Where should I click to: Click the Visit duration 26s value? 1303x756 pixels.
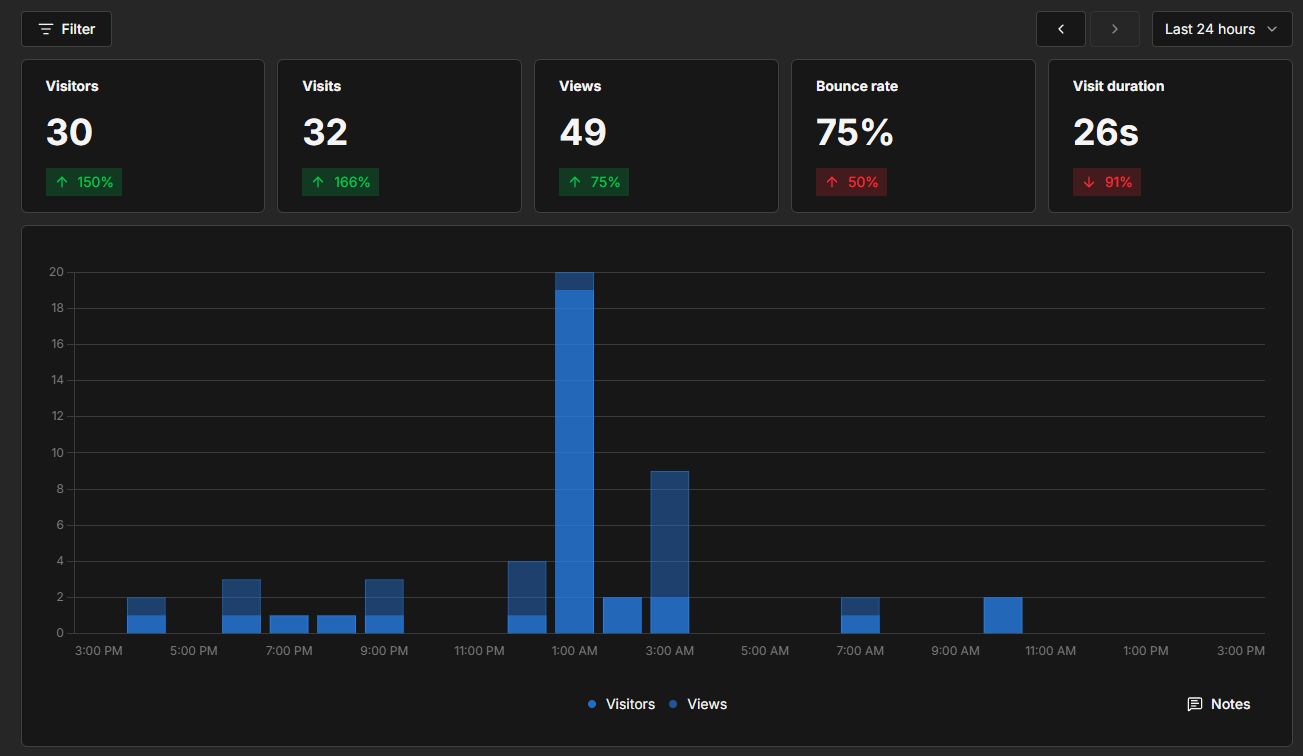[1106, 133]
